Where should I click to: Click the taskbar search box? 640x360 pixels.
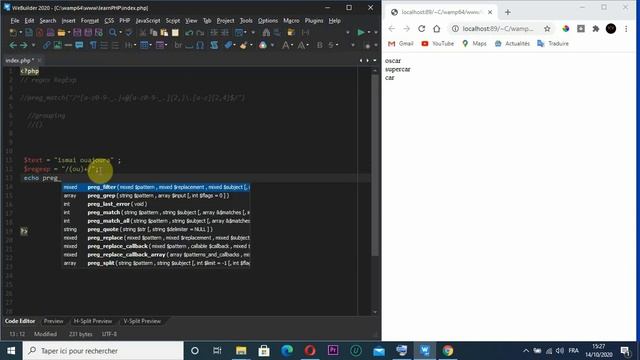click(103, 351)
